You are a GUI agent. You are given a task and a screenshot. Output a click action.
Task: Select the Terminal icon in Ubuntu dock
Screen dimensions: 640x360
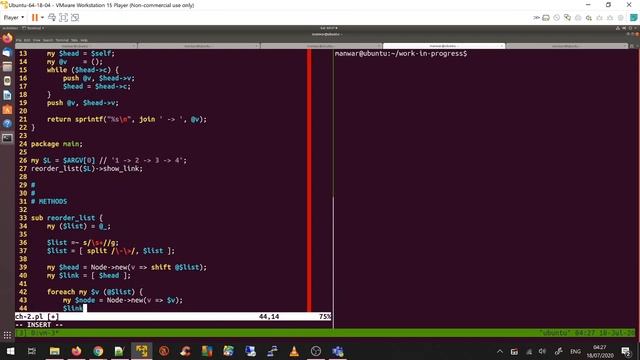click(x=7, y=138)
